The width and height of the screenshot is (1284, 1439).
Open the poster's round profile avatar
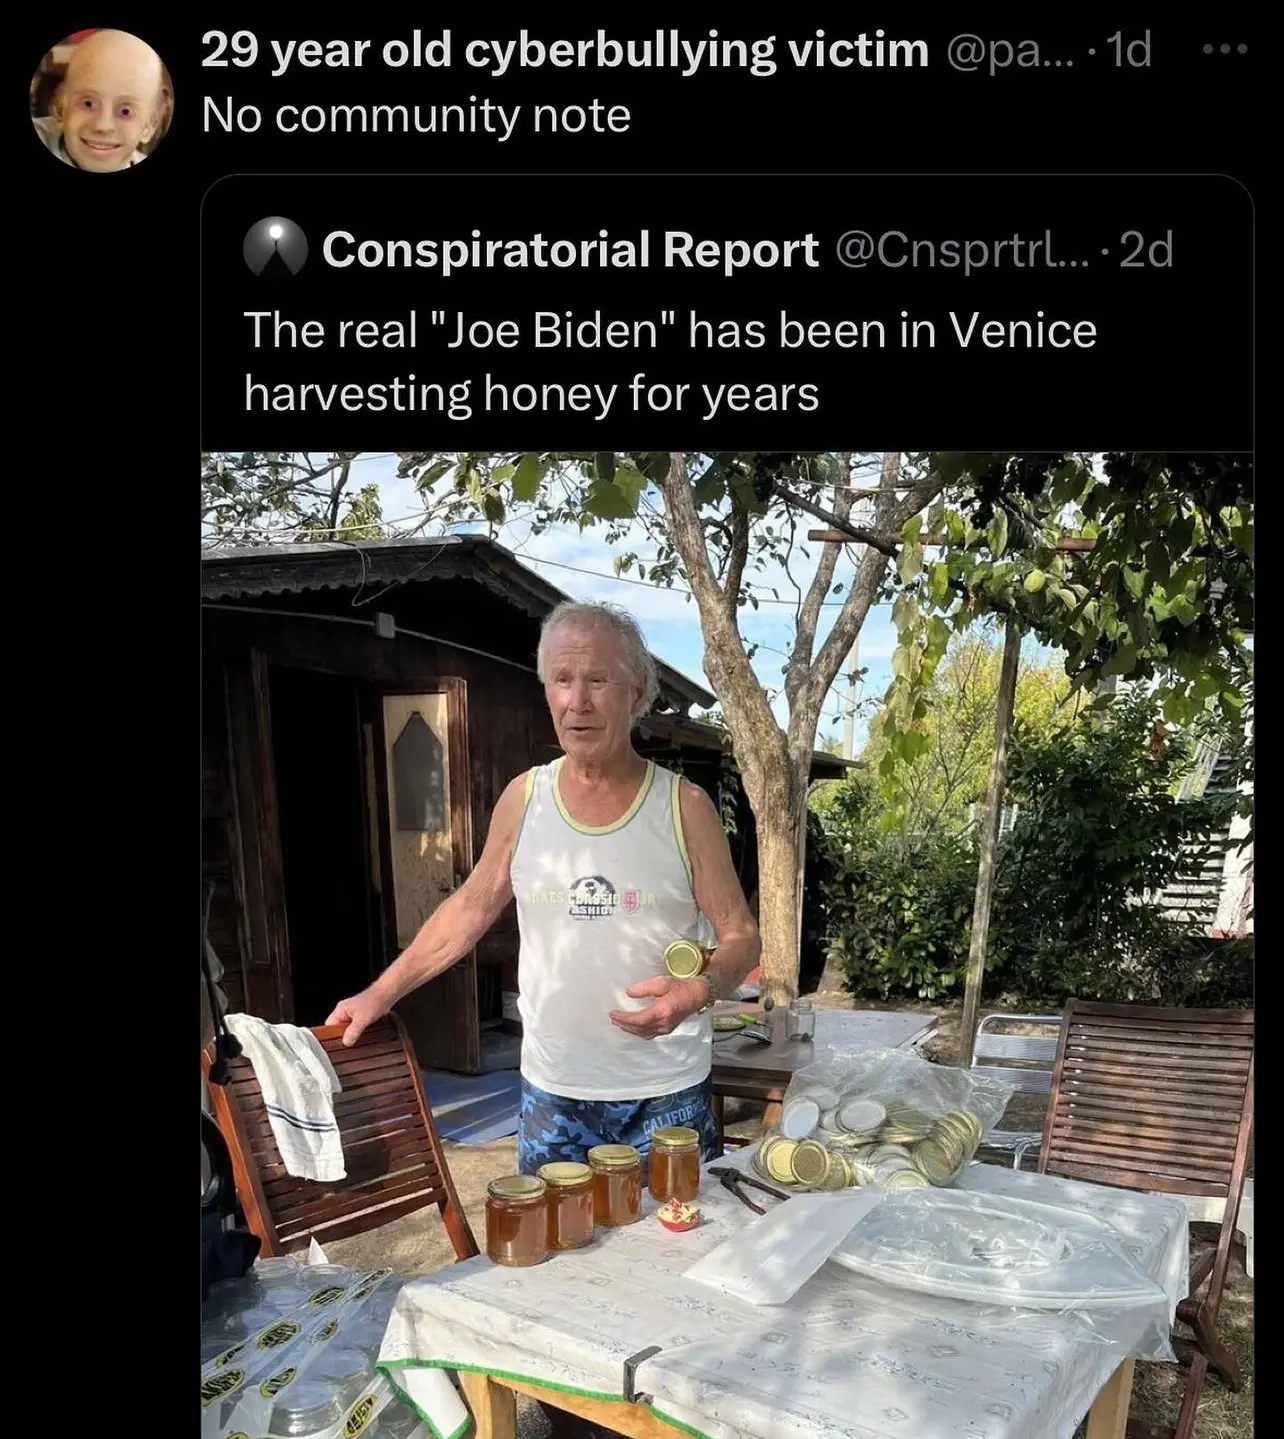(x=102, y=101)
